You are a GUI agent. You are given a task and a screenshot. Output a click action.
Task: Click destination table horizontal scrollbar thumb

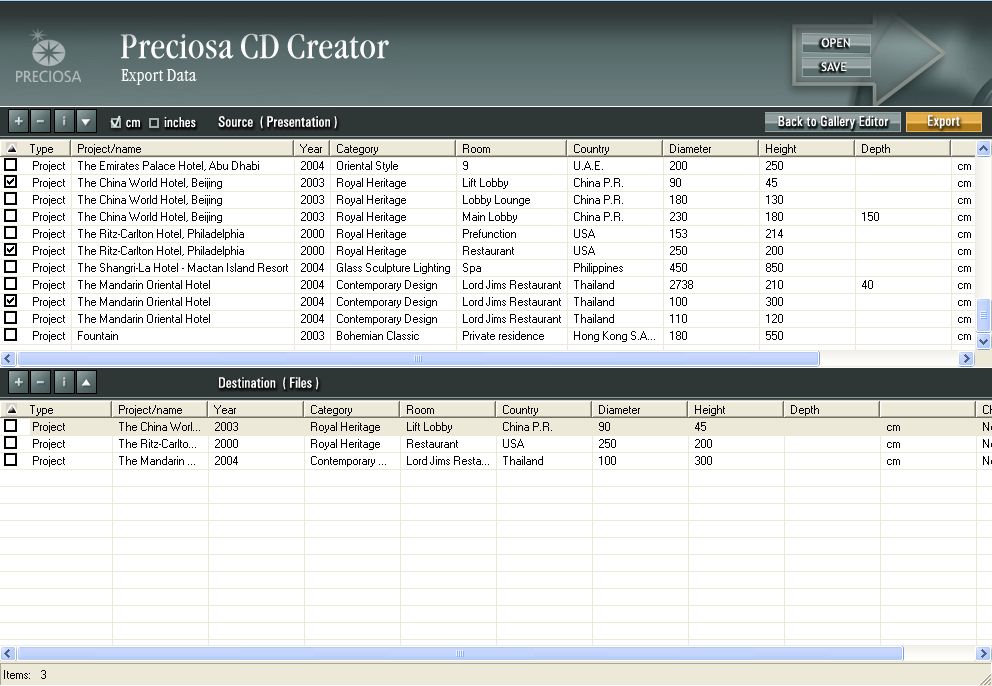tap(460, 653)
